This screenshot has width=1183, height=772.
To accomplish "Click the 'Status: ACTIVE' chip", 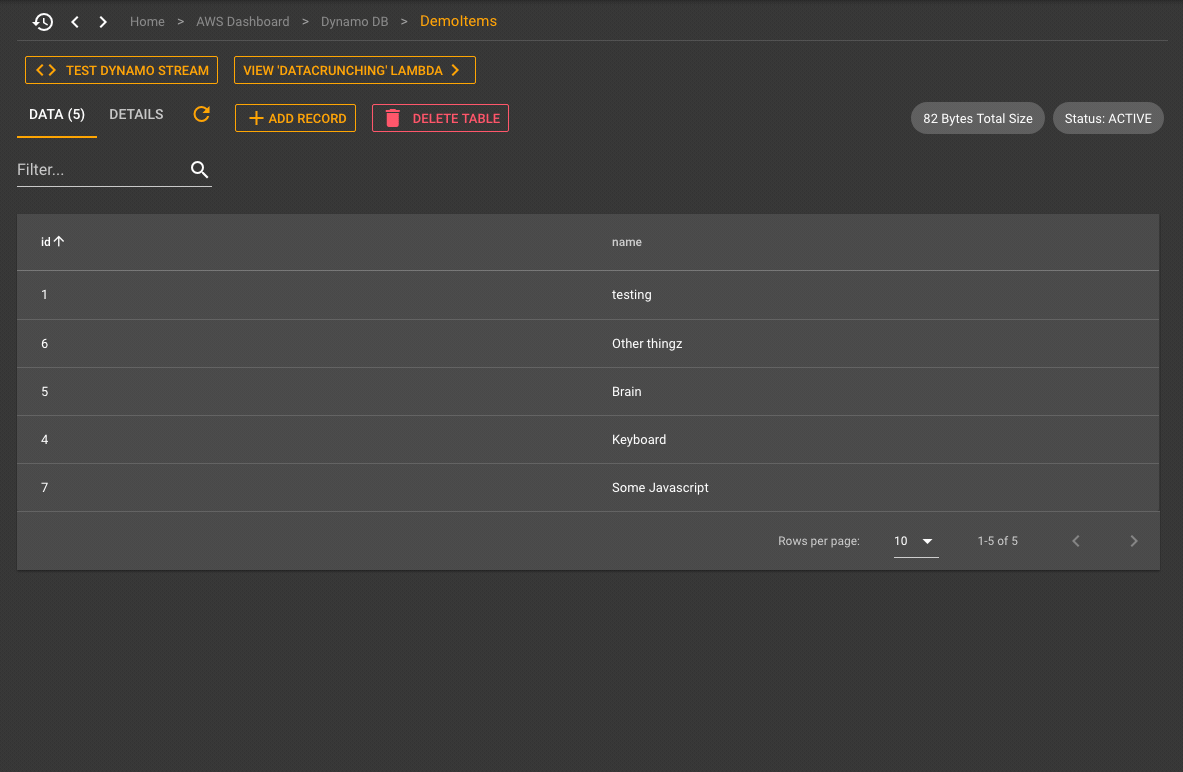I will coord(1108,118).
